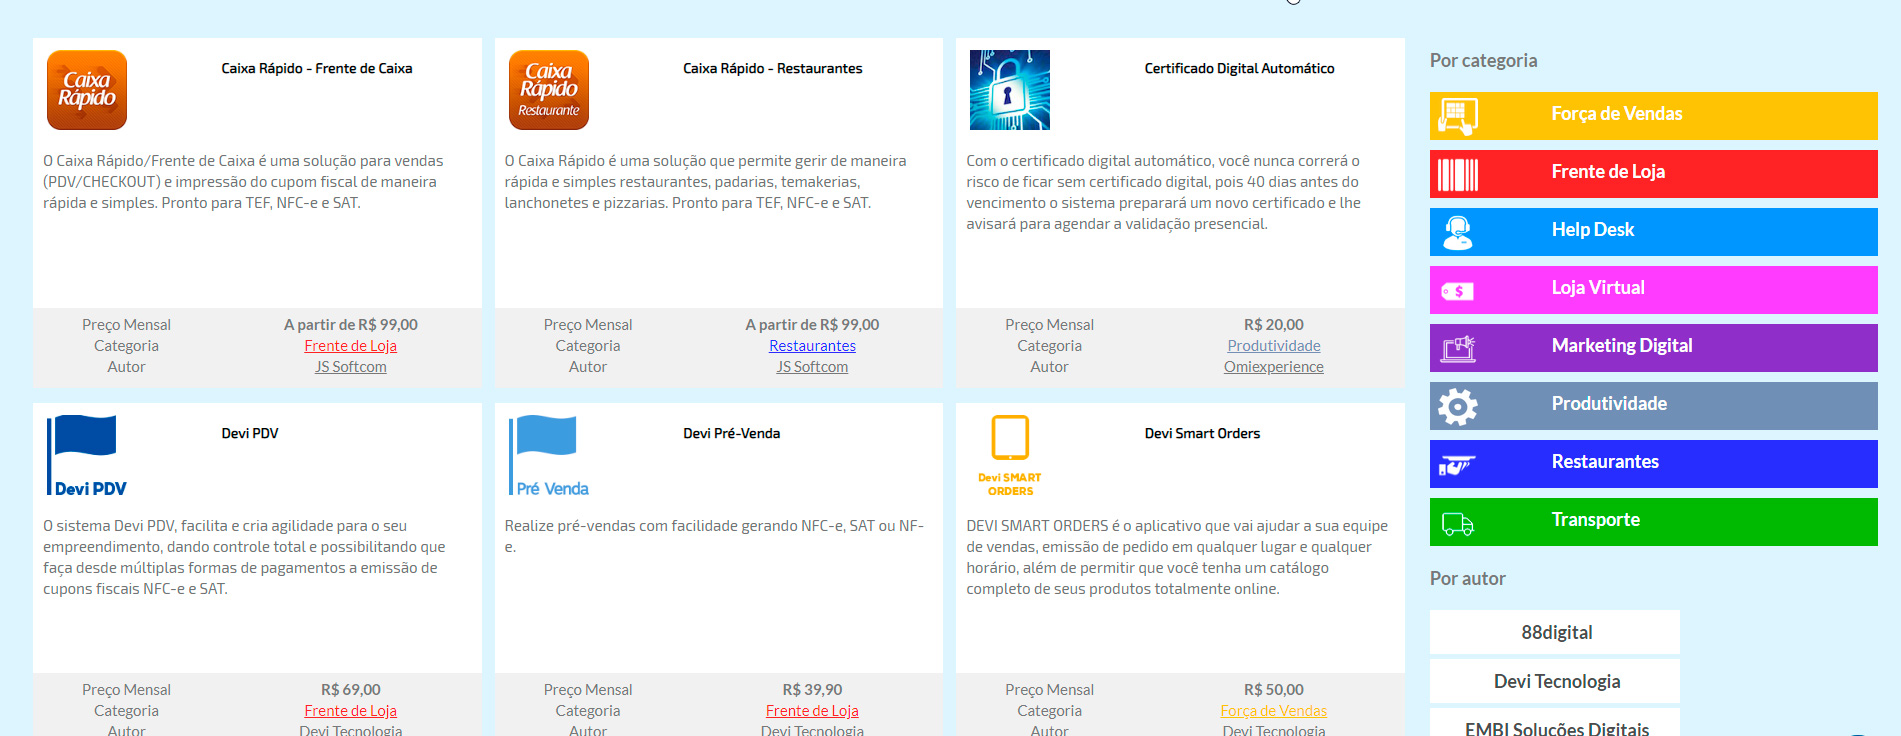Image resolution: width=1901 pixels, height=736 pixels.
Task: Click the Transporte truck icon
Action: pyautogui.click(x=1458, y=523)
